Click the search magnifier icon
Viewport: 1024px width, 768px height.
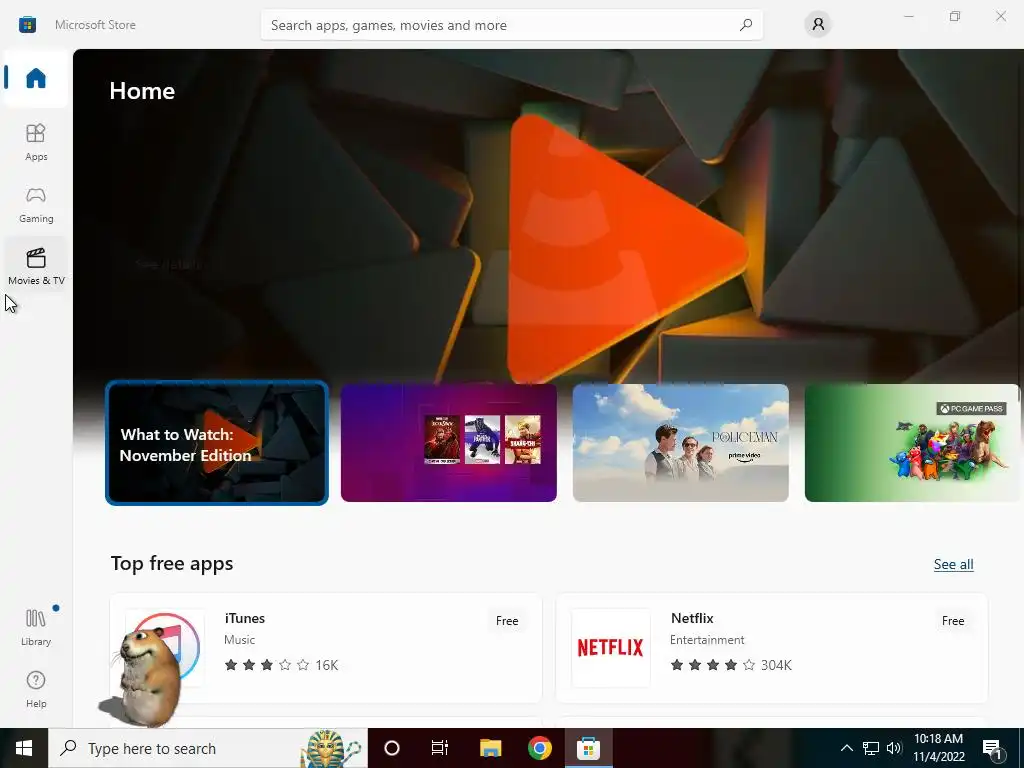[745, 25]
